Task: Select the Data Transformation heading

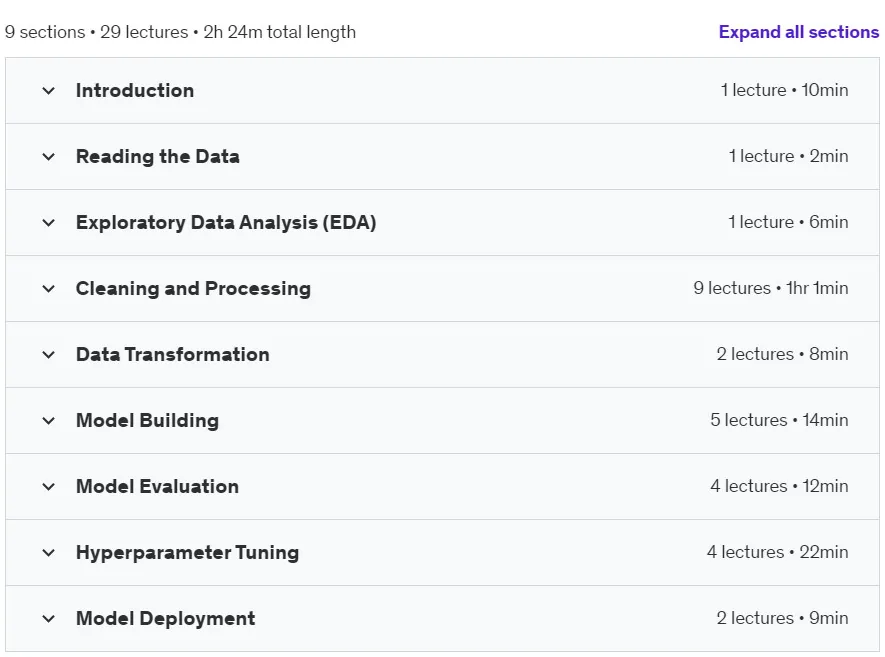Action: coord(173,354)
